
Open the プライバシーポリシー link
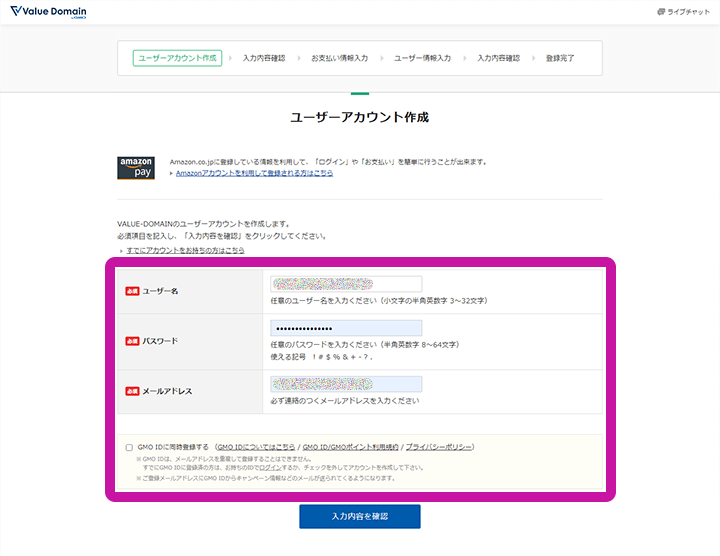point(439,447)
